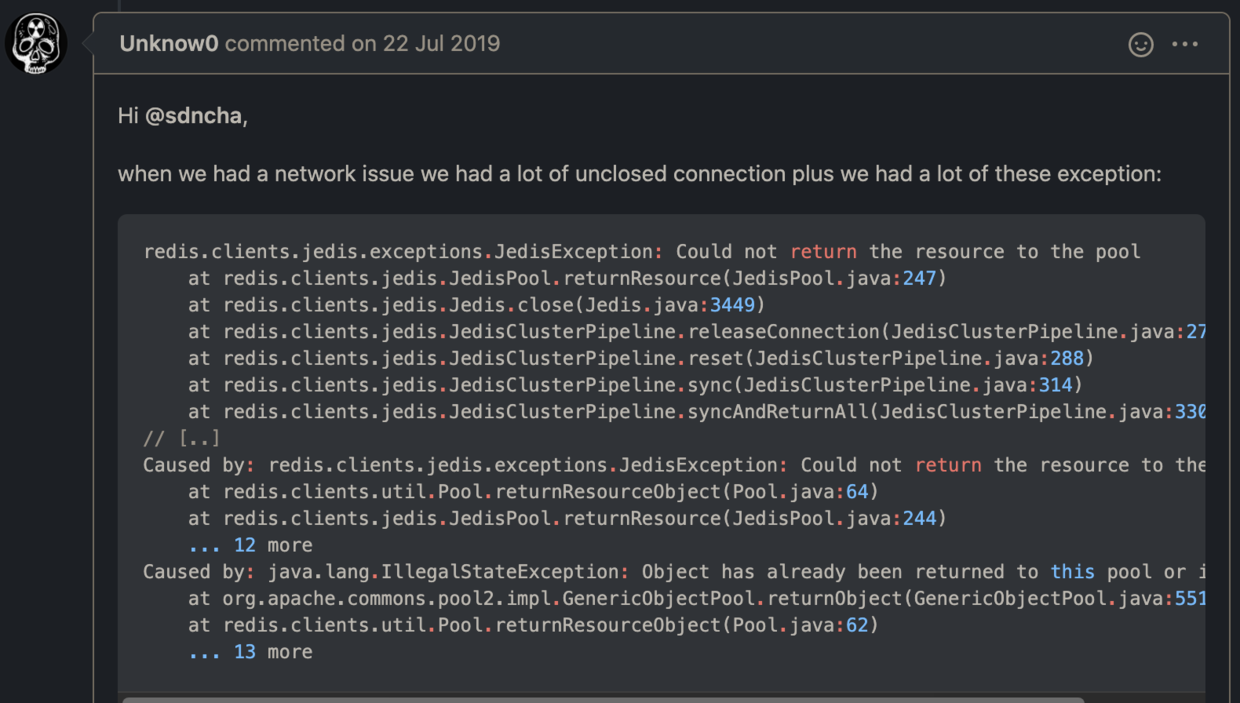Click the skull avatar of Unknow0
The image size is (1240, 703).
36,44
